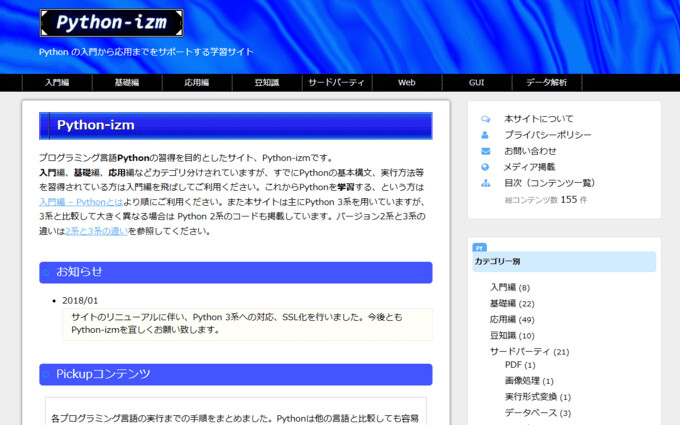Open the 入門編 navigation menu item
This screenshot has height=425, width=680.
coord(57,82)
